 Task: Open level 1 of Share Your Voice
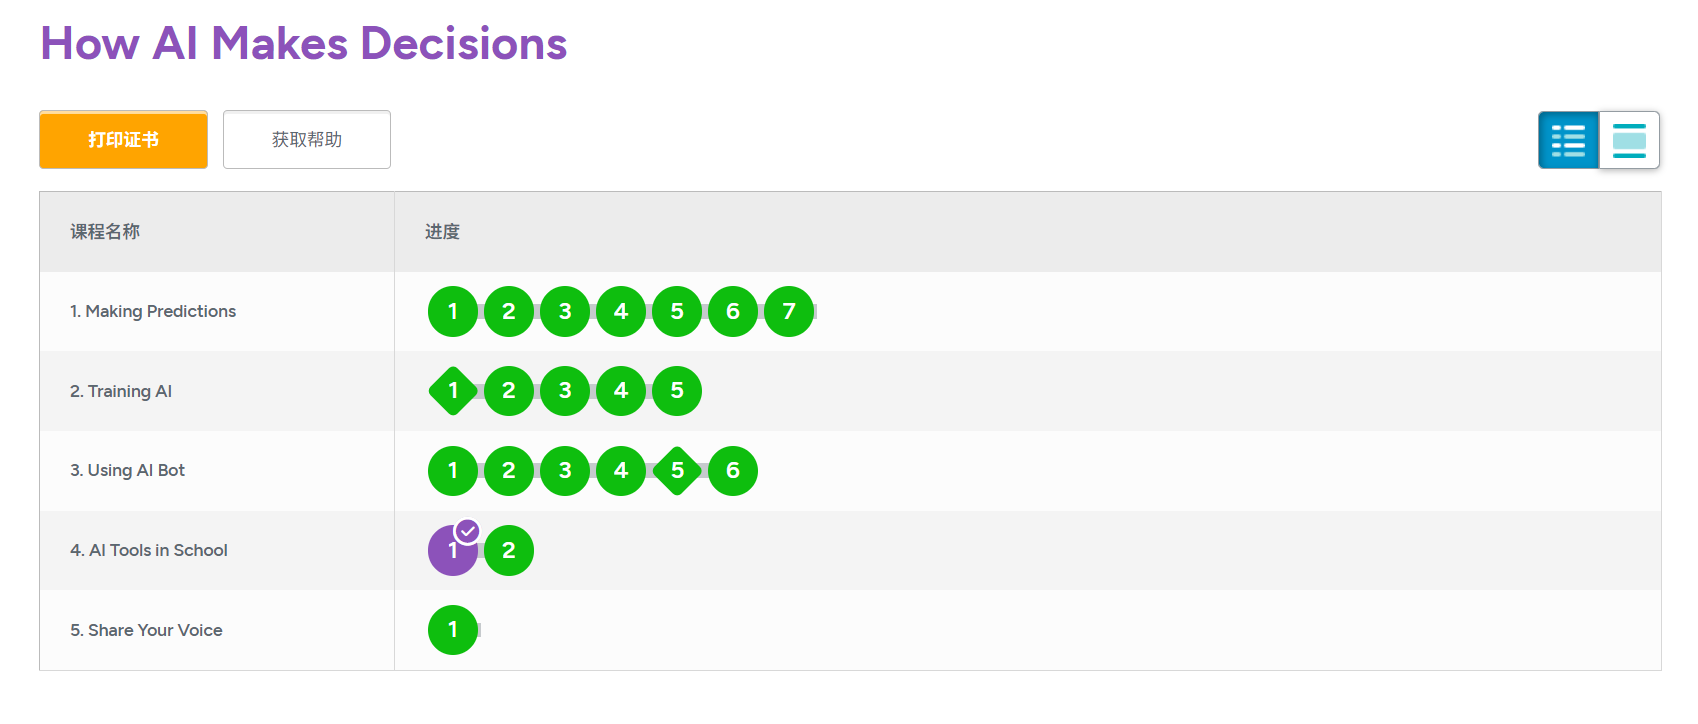pos(453,630)
